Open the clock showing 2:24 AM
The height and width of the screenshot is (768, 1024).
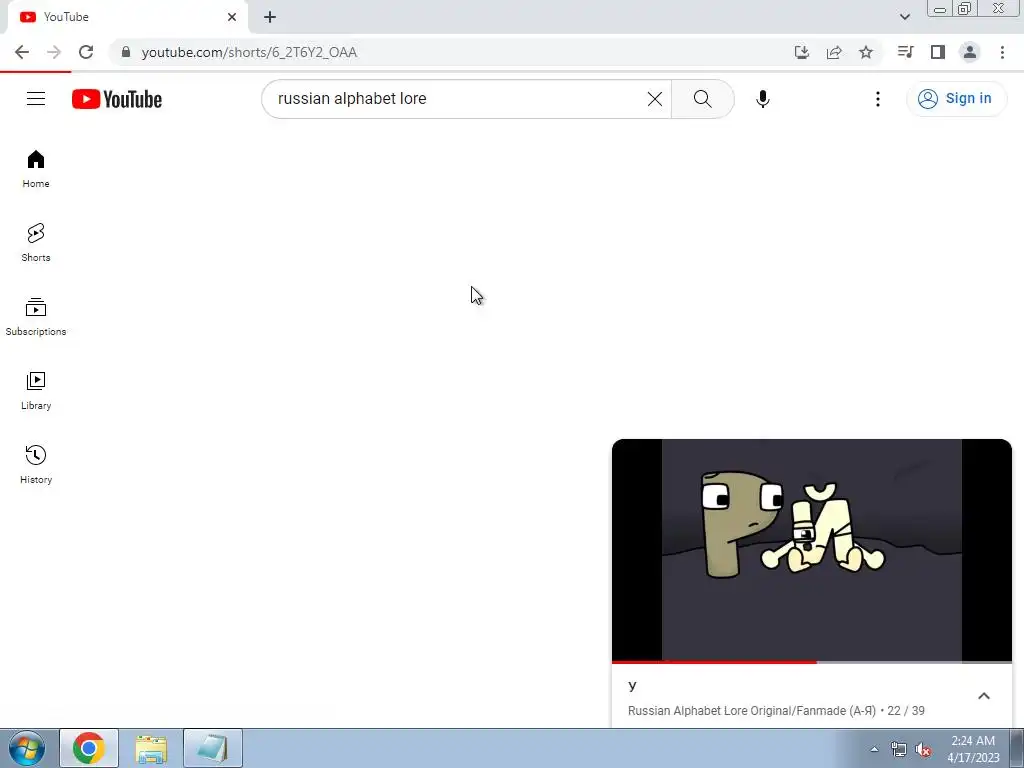973,749
